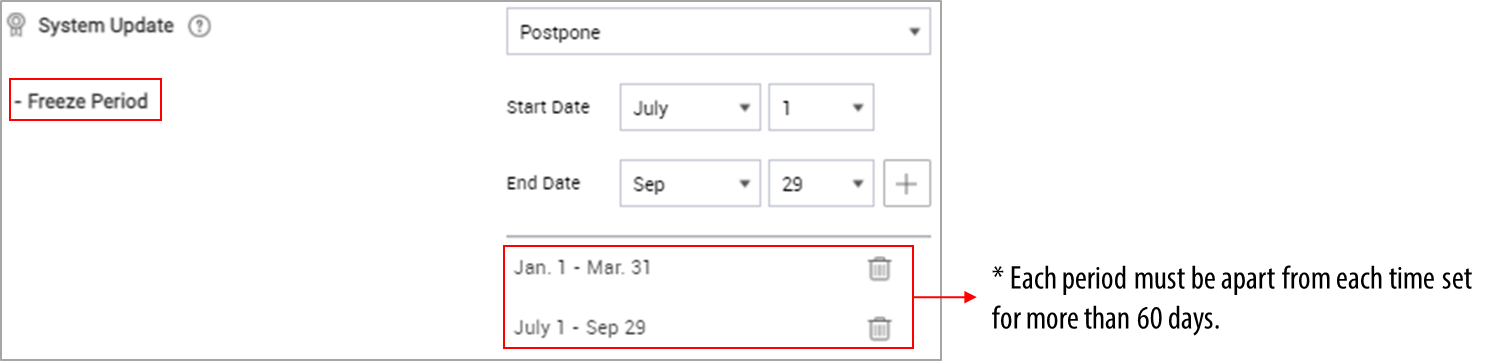This screenshot has height=361, width=1503.
Task: Click the Freeze Period label
Action: (85, 101)
